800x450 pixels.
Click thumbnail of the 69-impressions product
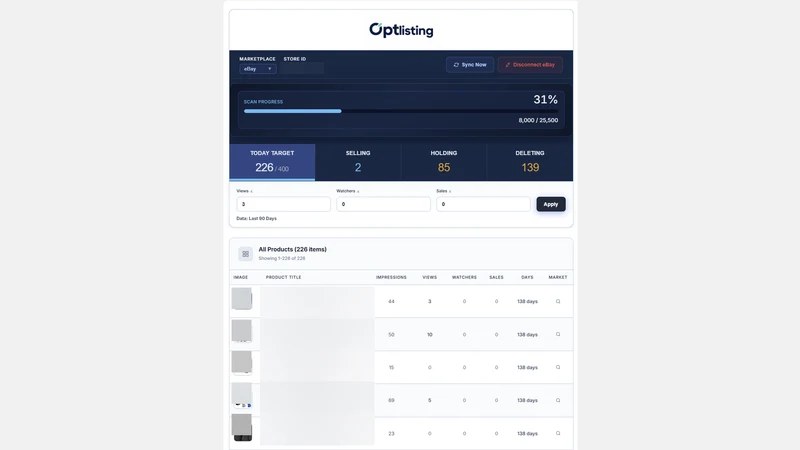(242, 395)
